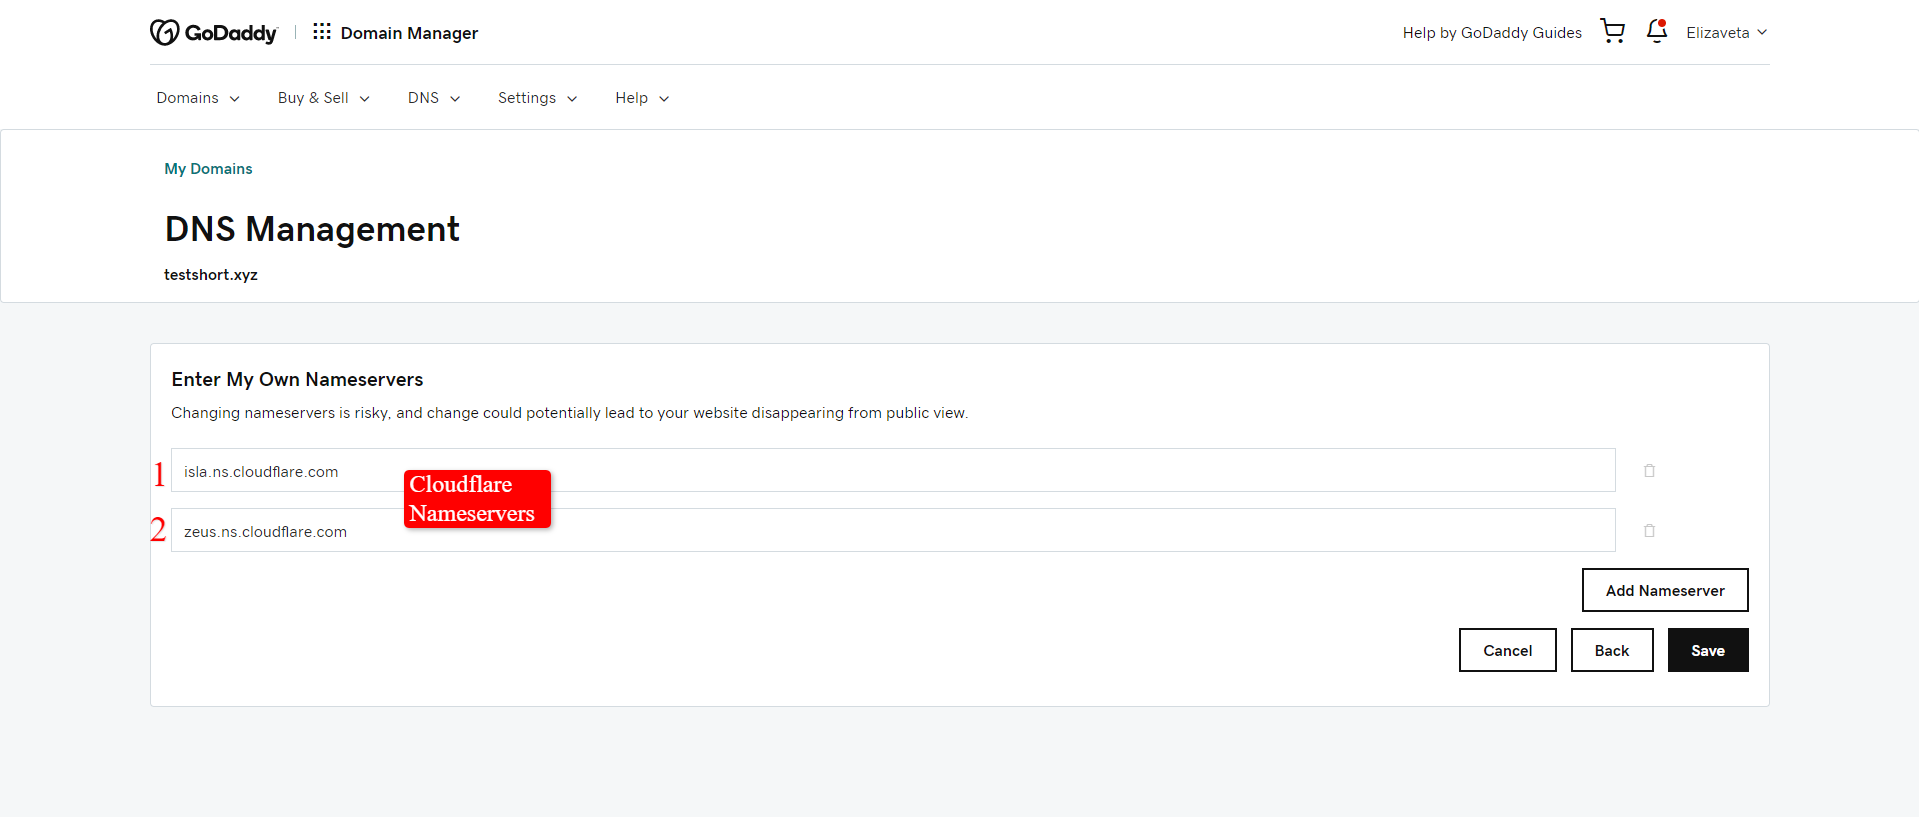This screenshot has width=1919, height=817.
Task: Go Back to previous step
Action: point(1612,650)
